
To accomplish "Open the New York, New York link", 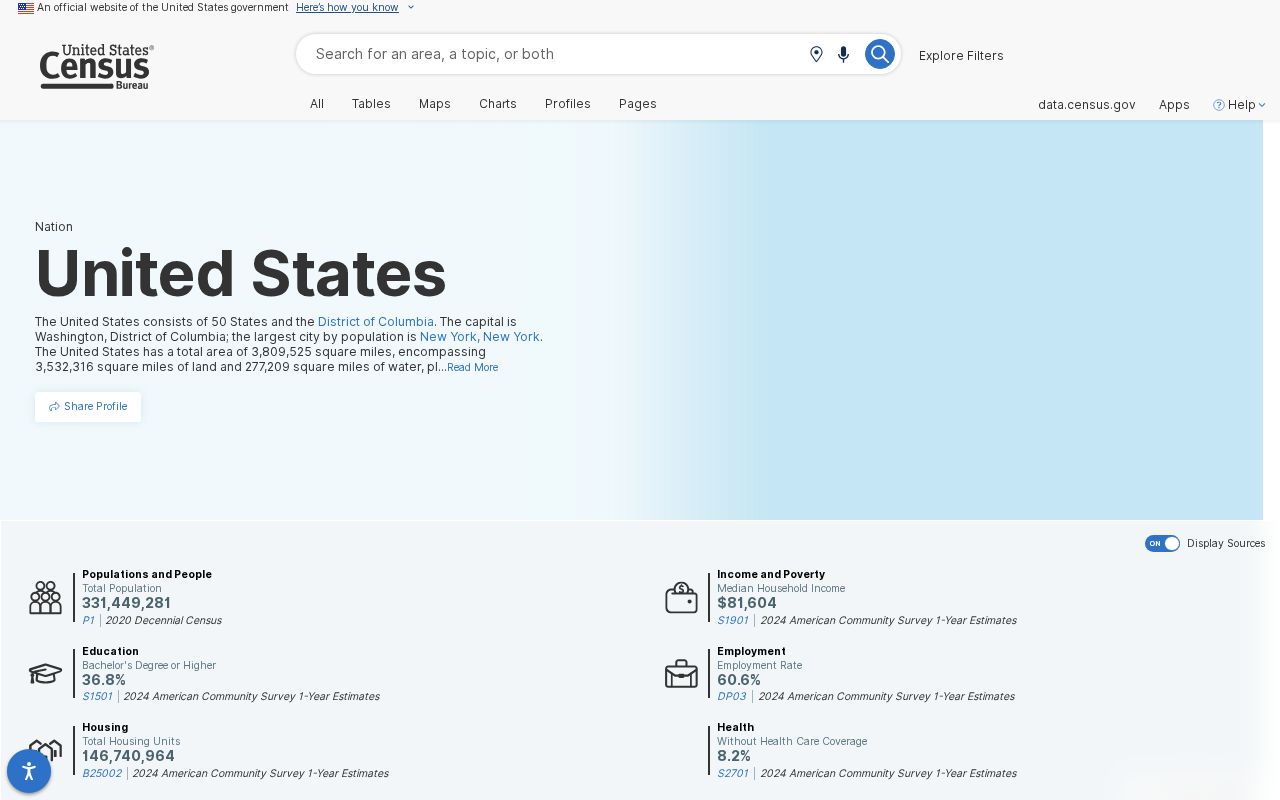I will 480,337.
